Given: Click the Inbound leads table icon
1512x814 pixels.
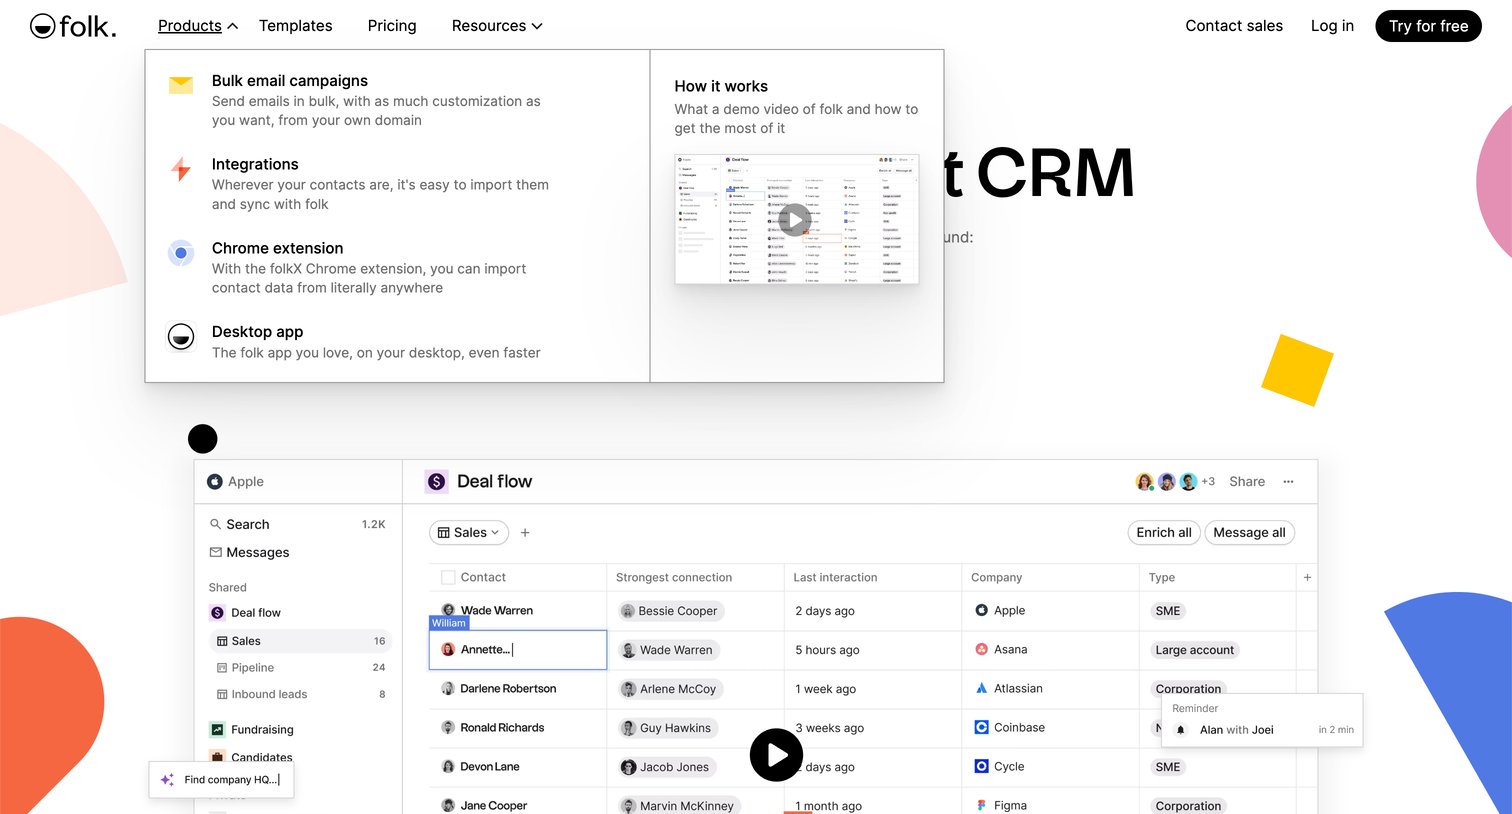Looking at the screenshot, I should tap(222, 694).
